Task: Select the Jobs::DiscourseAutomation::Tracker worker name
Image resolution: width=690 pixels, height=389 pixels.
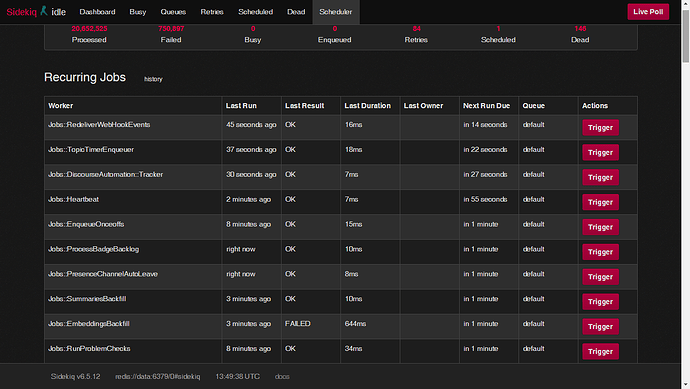Action: [106, 174]
